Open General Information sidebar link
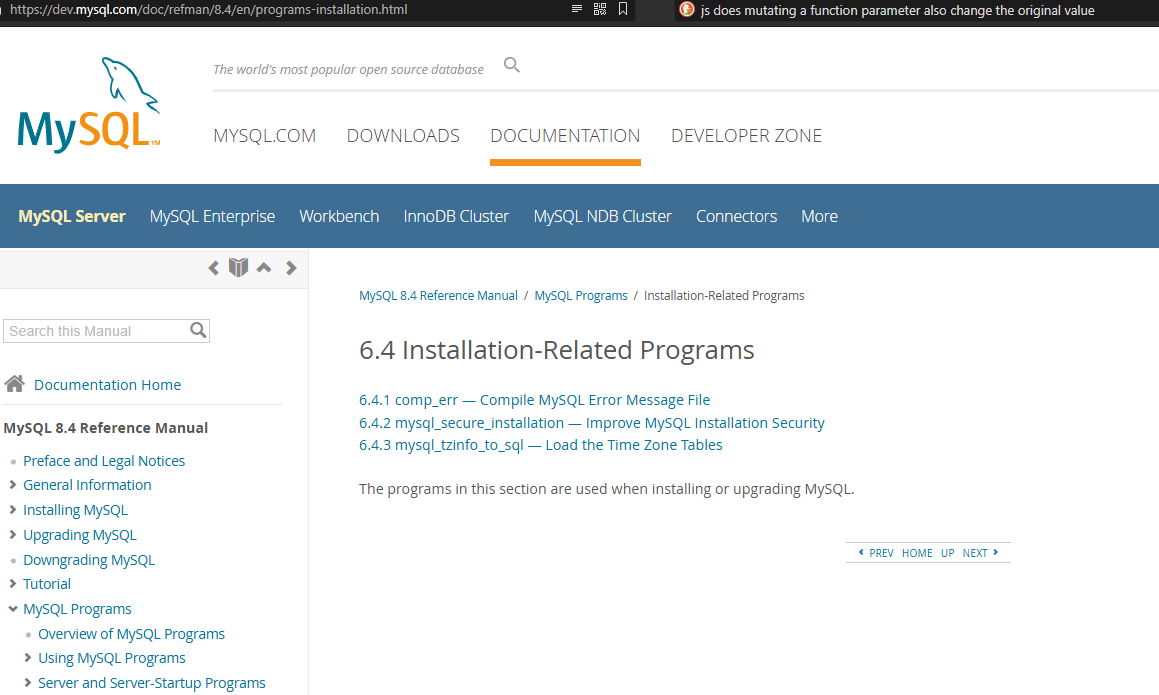This screenshot has height=695, width=1159. [x=87, y=485]
